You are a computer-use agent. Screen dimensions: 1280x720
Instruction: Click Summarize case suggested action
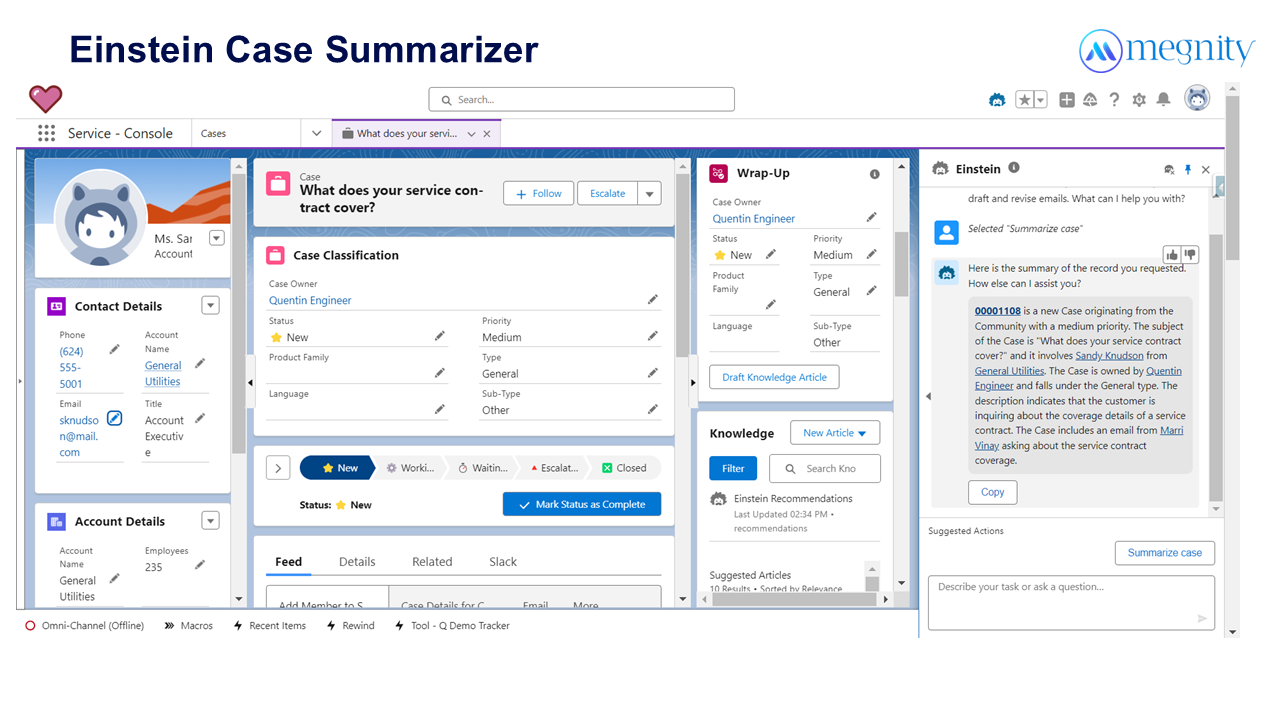[x=1165, y=553]
